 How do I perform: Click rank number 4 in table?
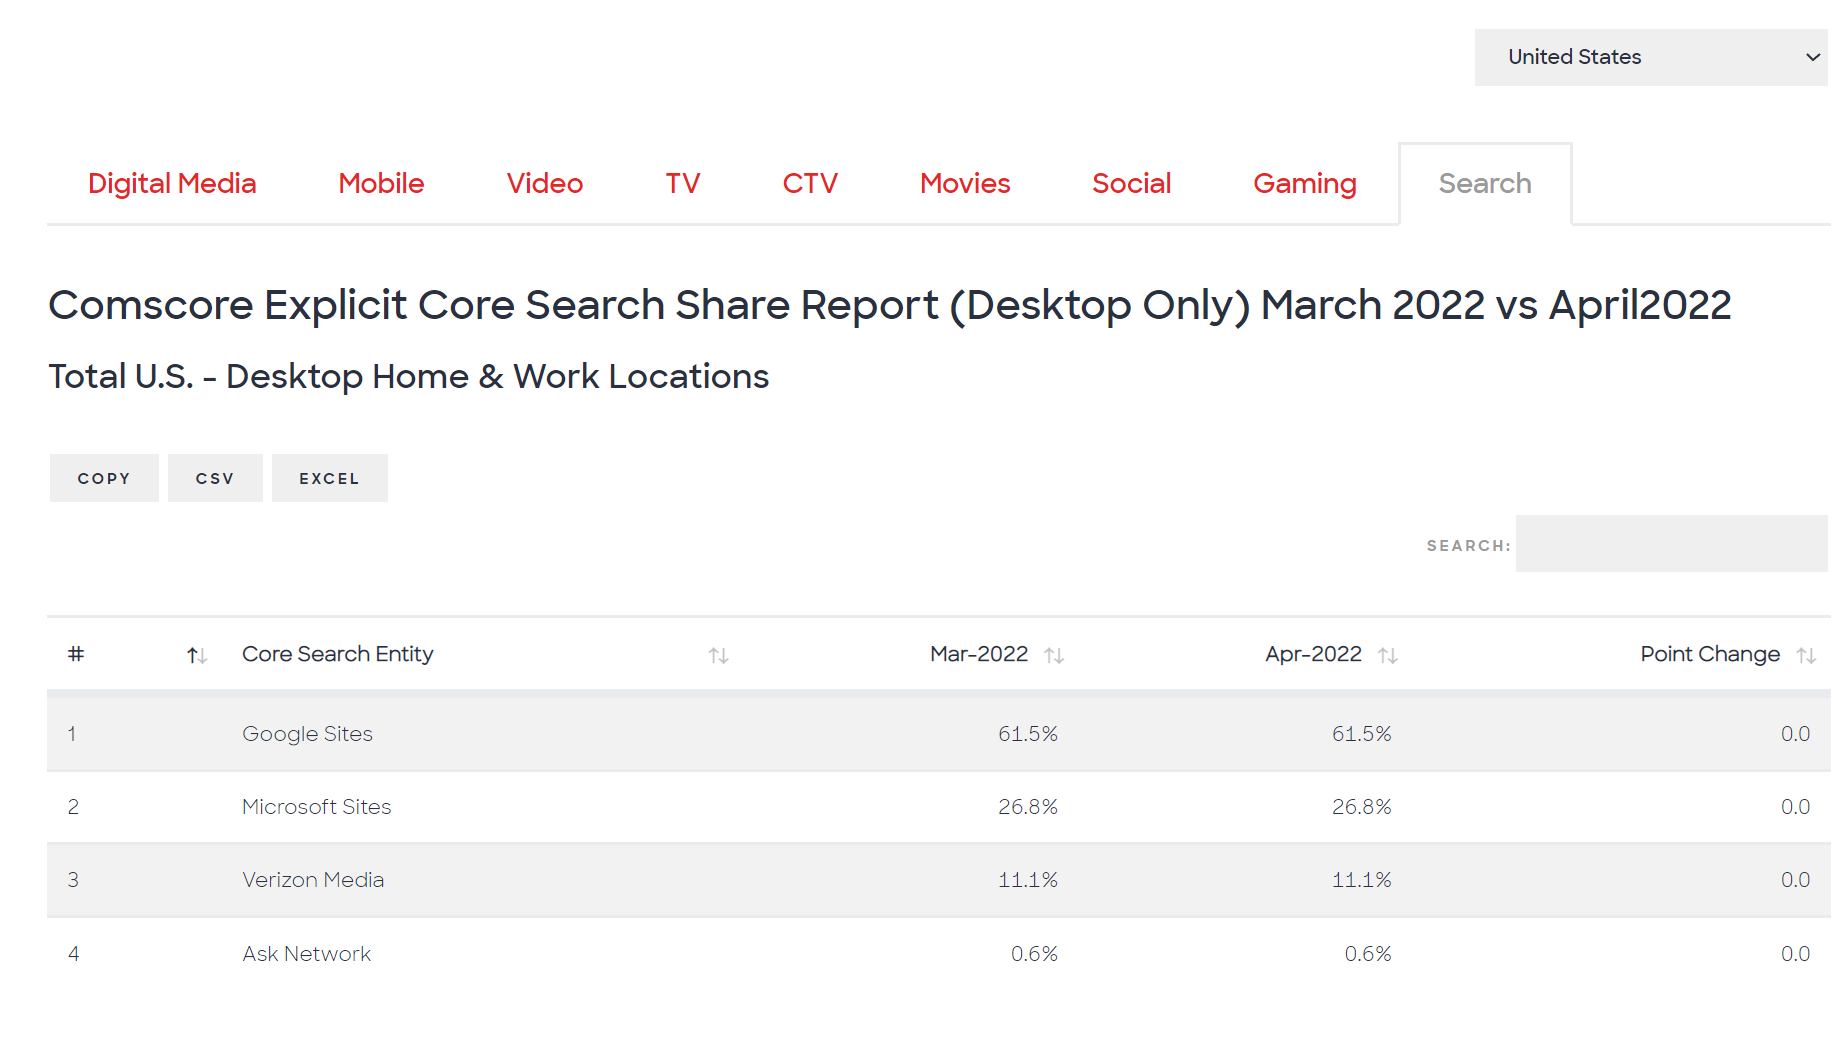click(73, 954)
